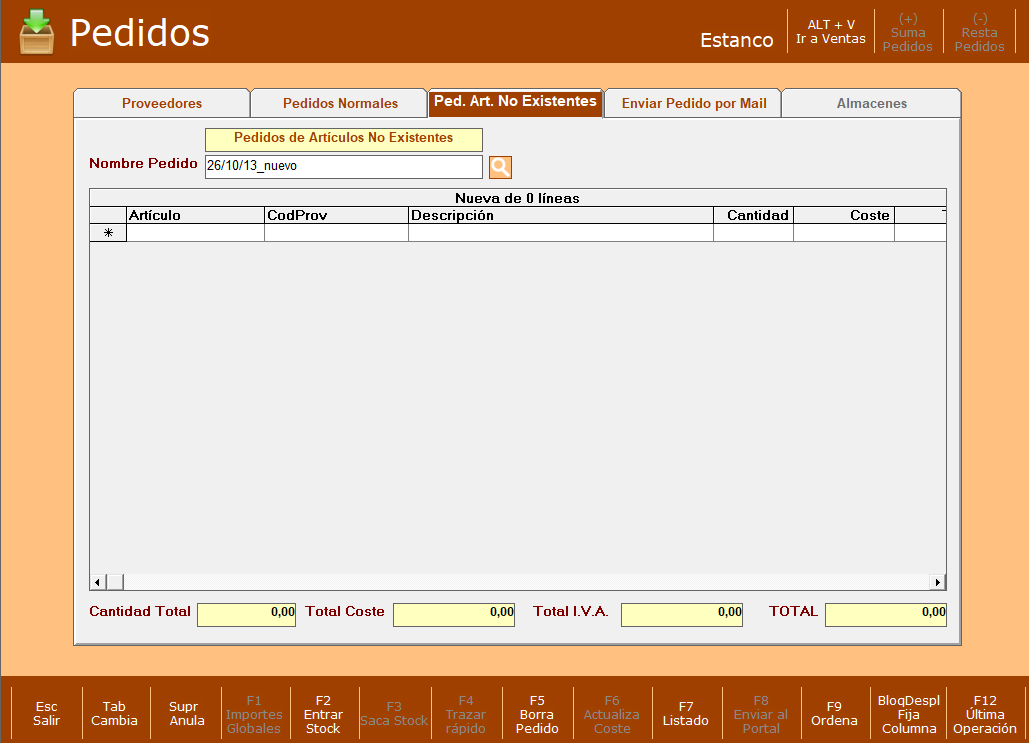
Task: Click the Coste column header
Action: pyautogui.click(x=844, y=215)
